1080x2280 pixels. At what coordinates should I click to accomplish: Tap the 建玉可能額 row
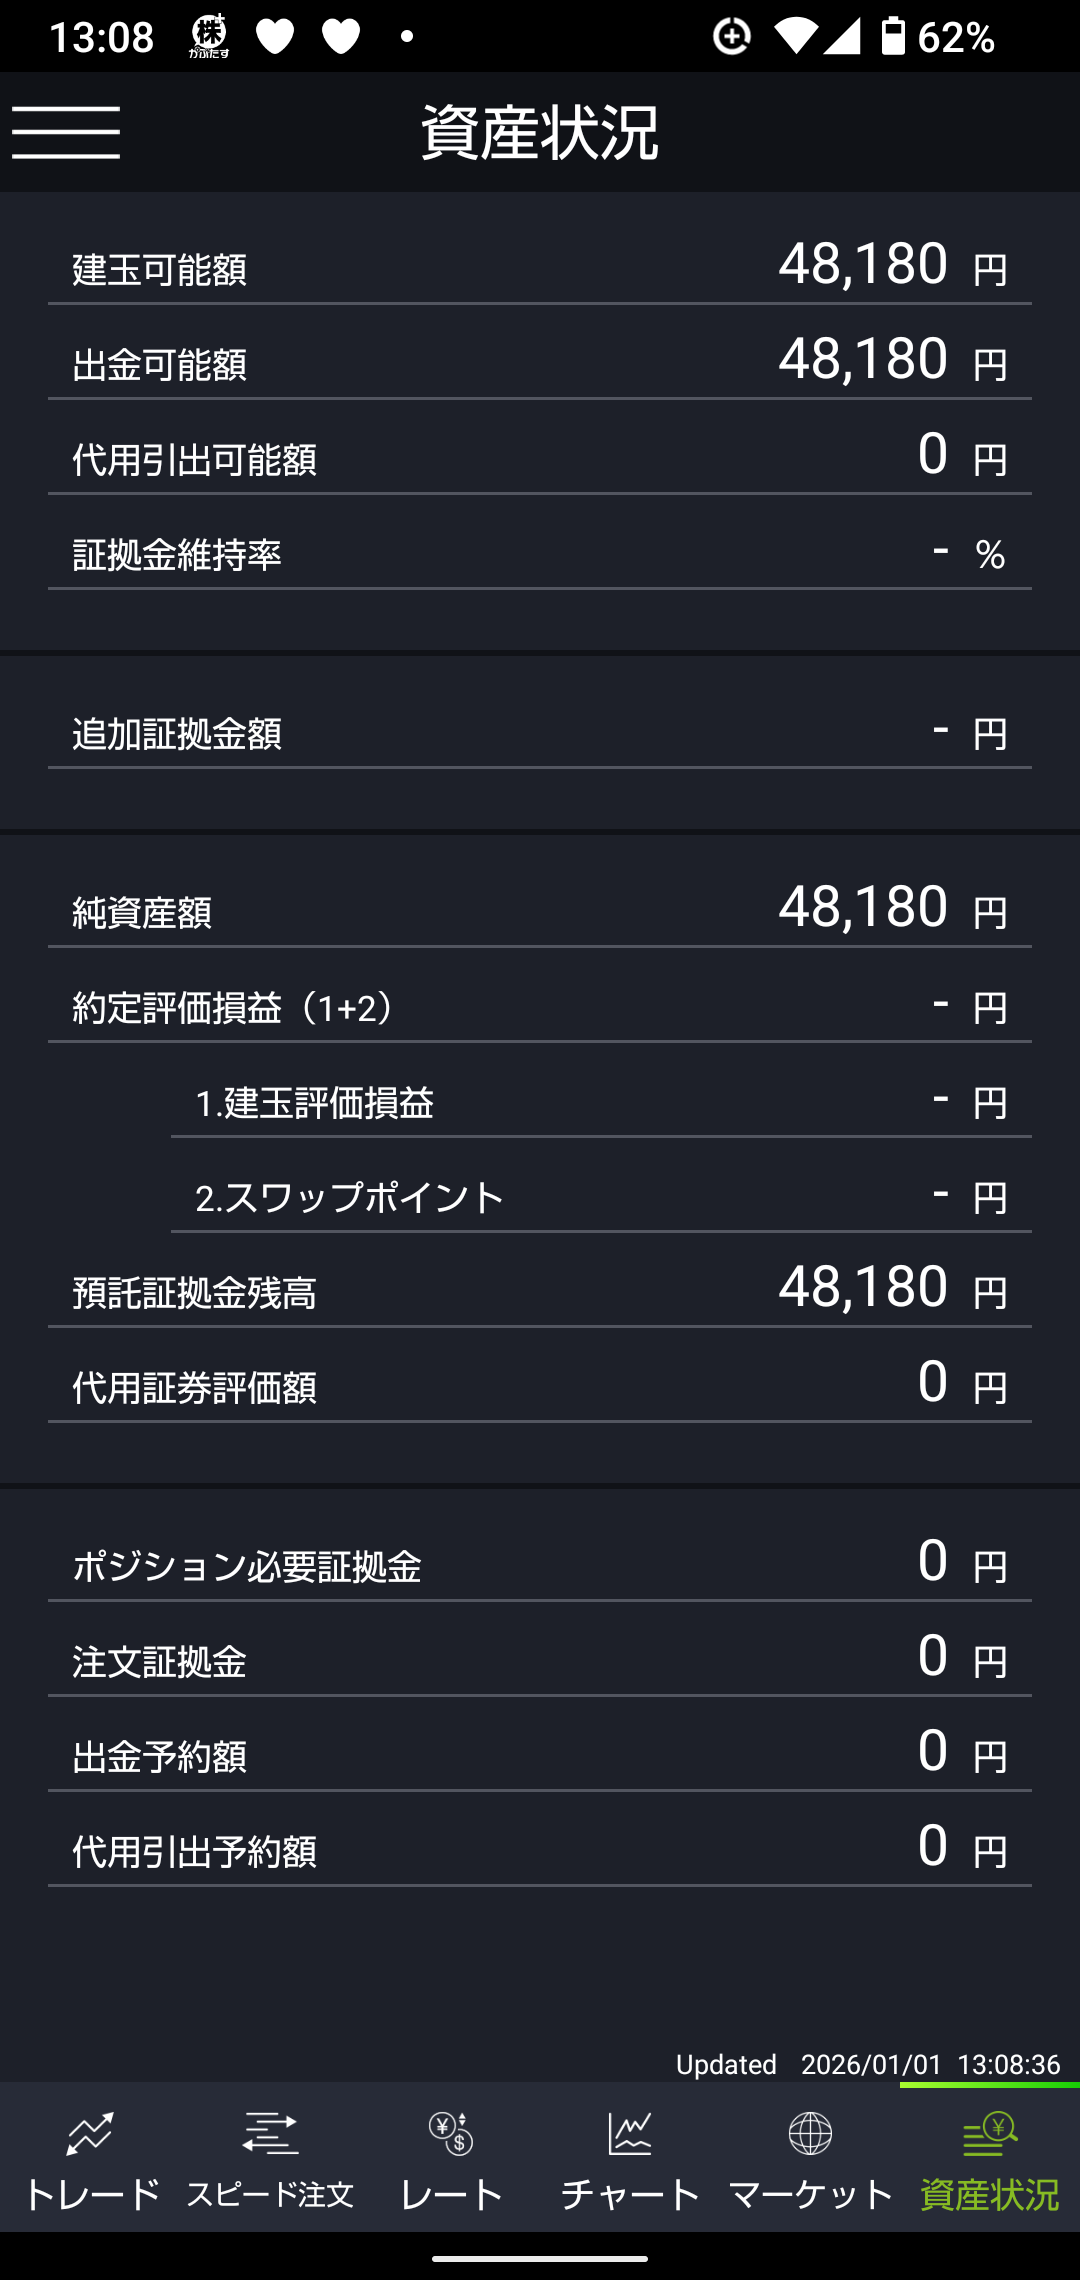tap(540, 267)
